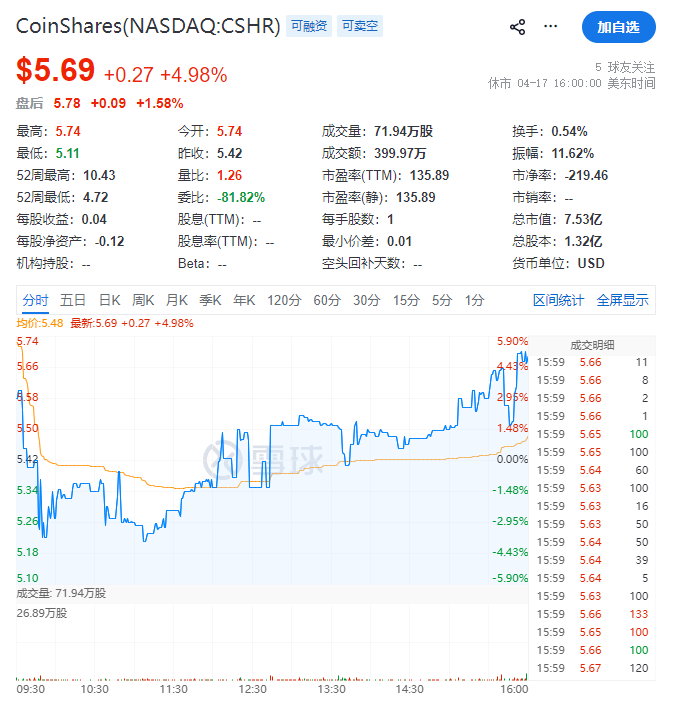Select the 60分 interval tab
This screenshot has height=708, width=678.
(327, 299)
